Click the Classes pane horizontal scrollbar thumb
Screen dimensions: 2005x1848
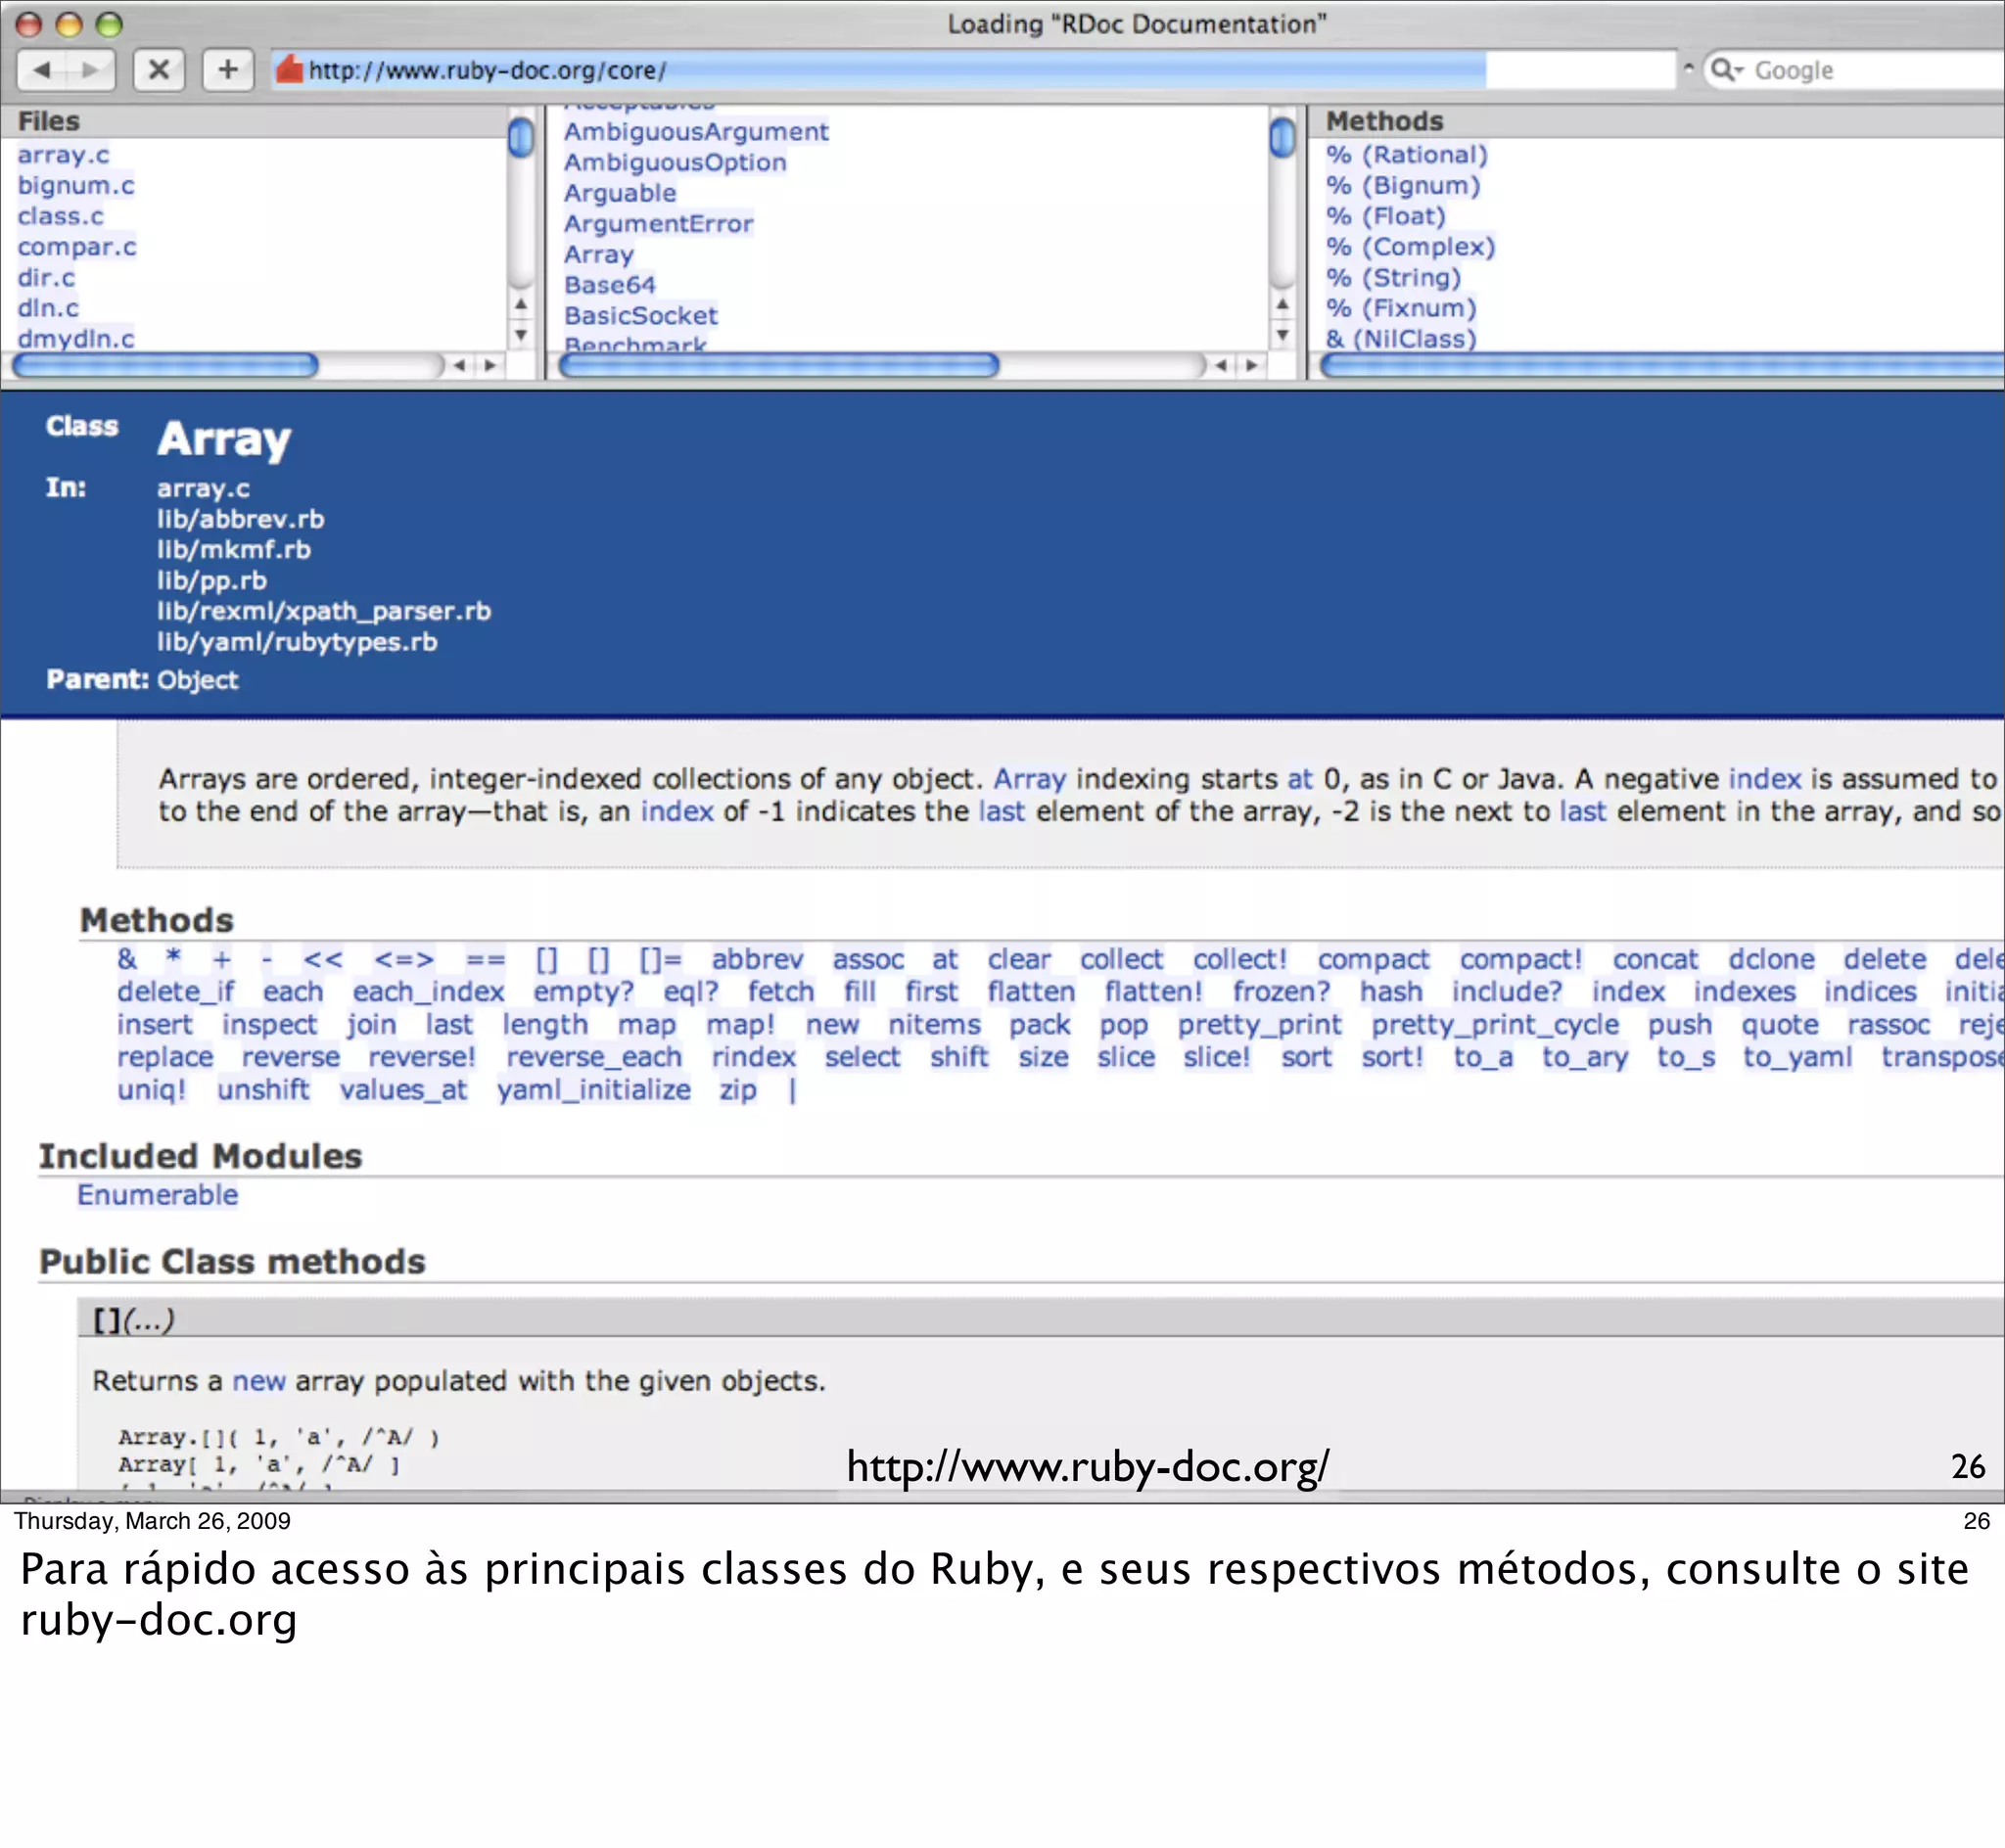(779, 366)
